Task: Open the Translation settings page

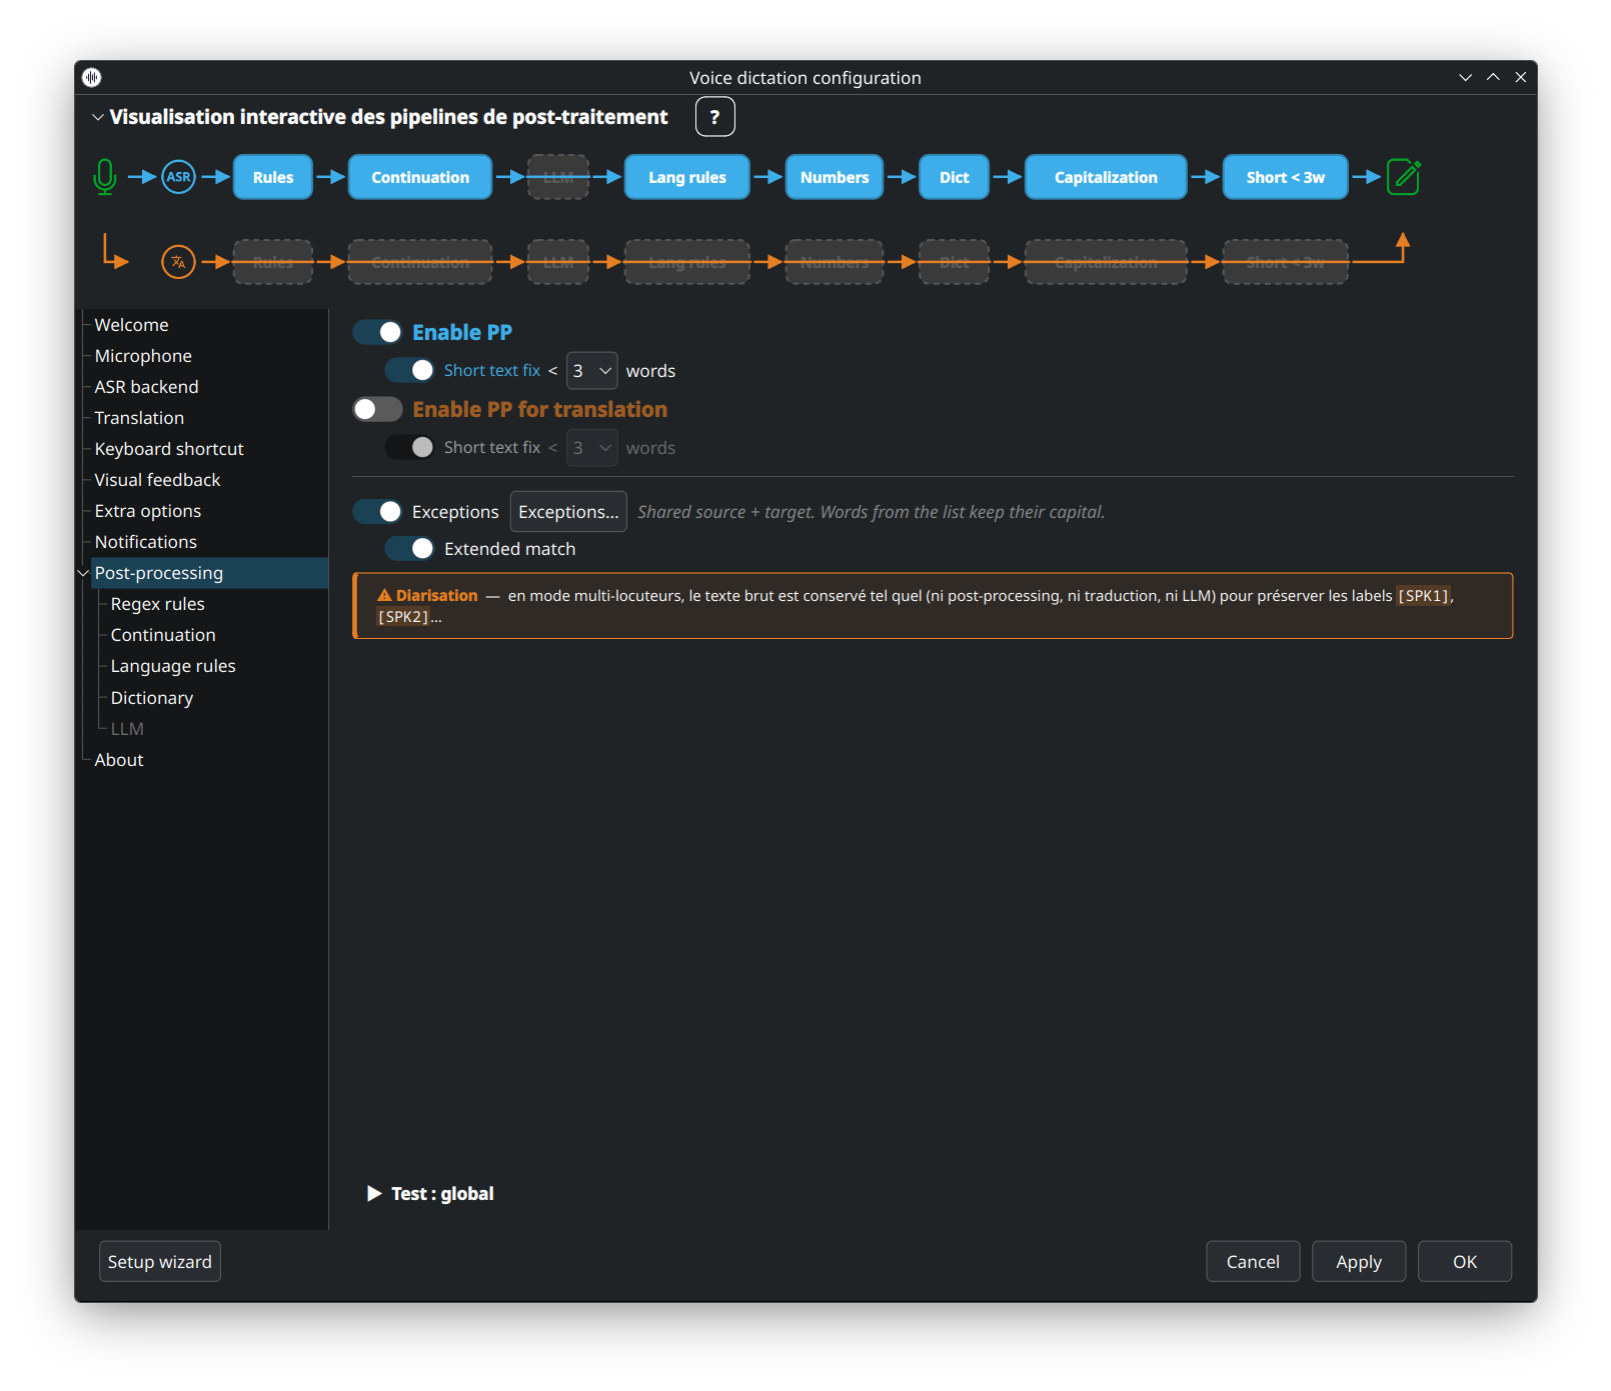Action: [139, 417]
